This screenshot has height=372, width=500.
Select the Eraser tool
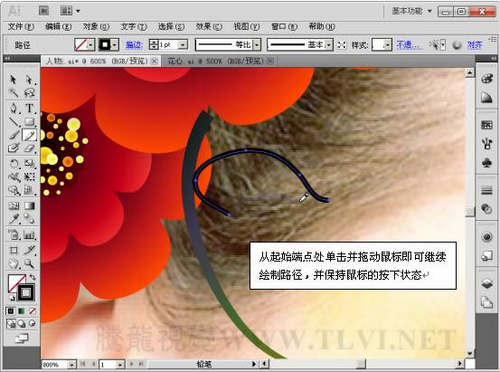(x=29, y=148)
